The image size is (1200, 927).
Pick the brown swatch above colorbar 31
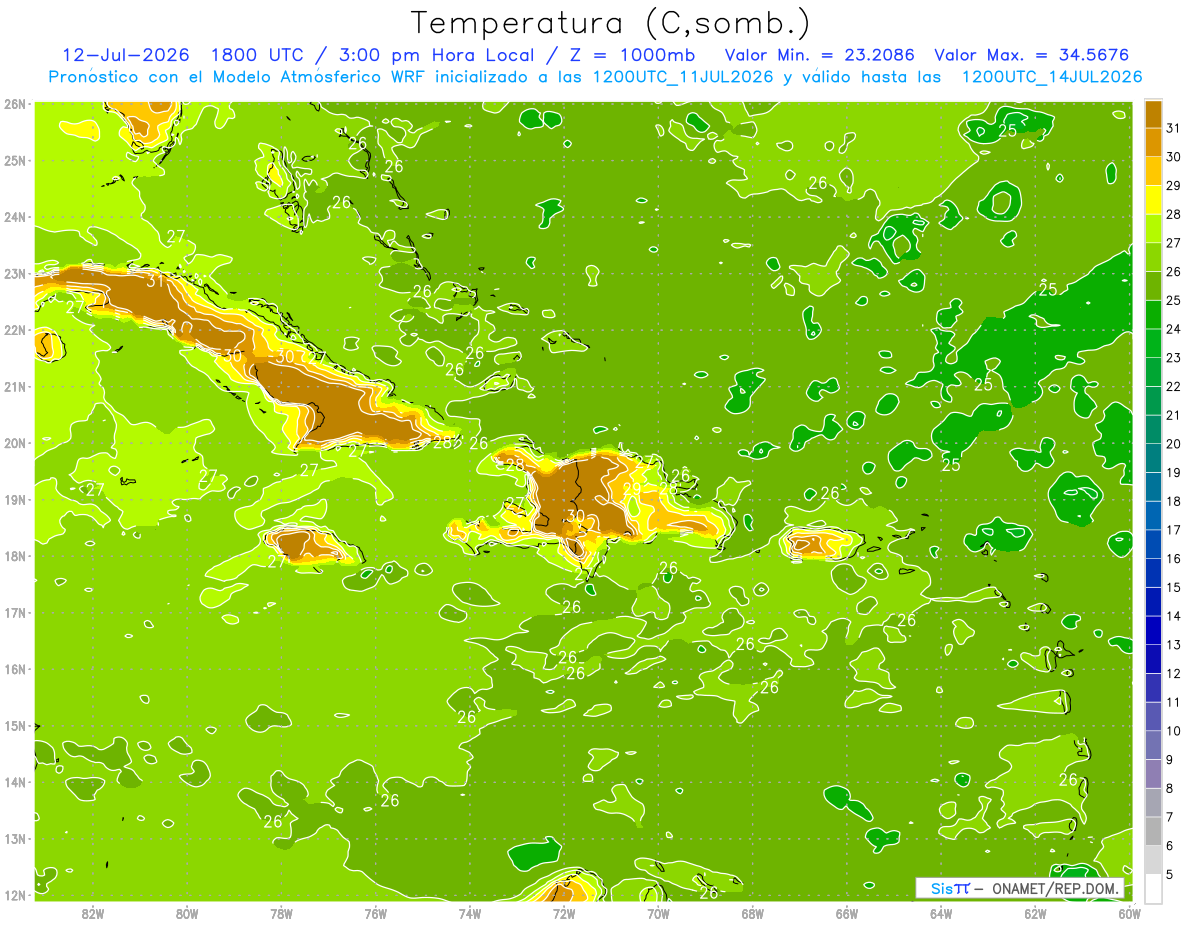(1153, 113)
